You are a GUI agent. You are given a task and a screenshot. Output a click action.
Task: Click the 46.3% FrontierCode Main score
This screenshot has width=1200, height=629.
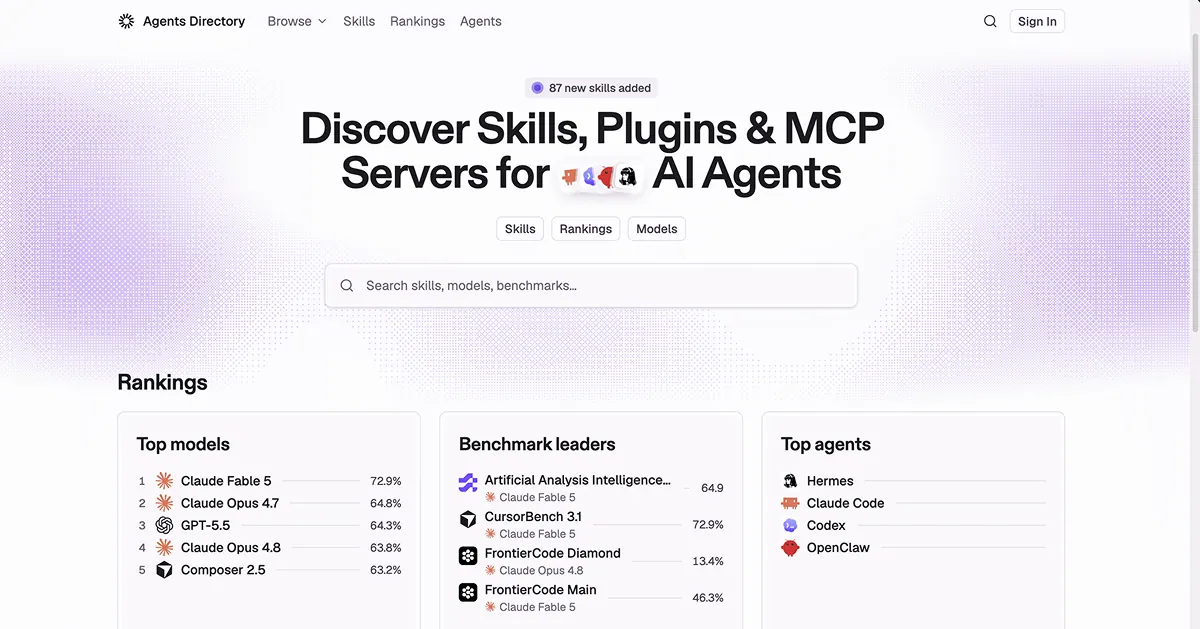point(708,597)
